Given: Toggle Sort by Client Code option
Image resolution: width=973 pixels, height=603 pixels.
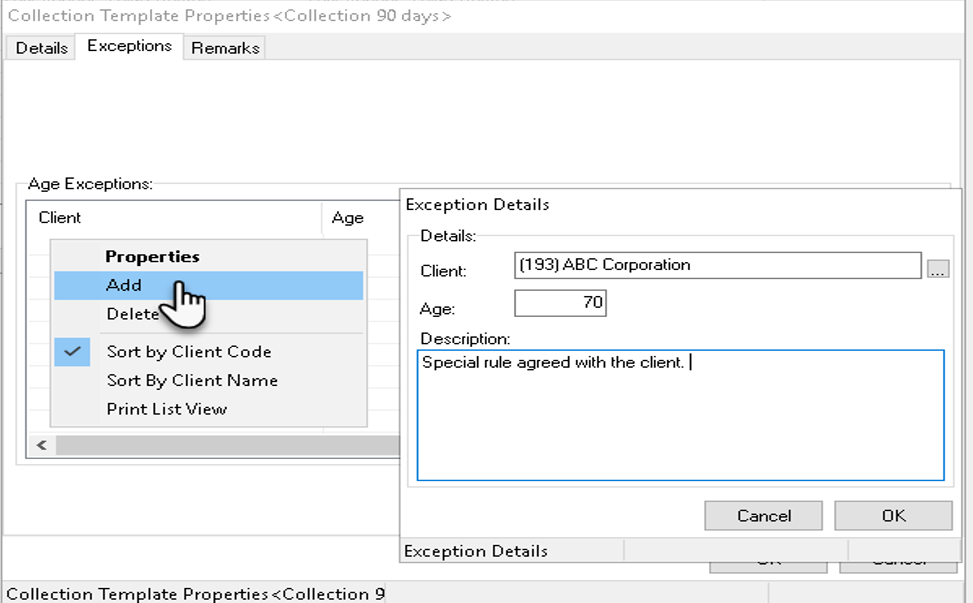Looking at the screenshot, I should 208,352.
